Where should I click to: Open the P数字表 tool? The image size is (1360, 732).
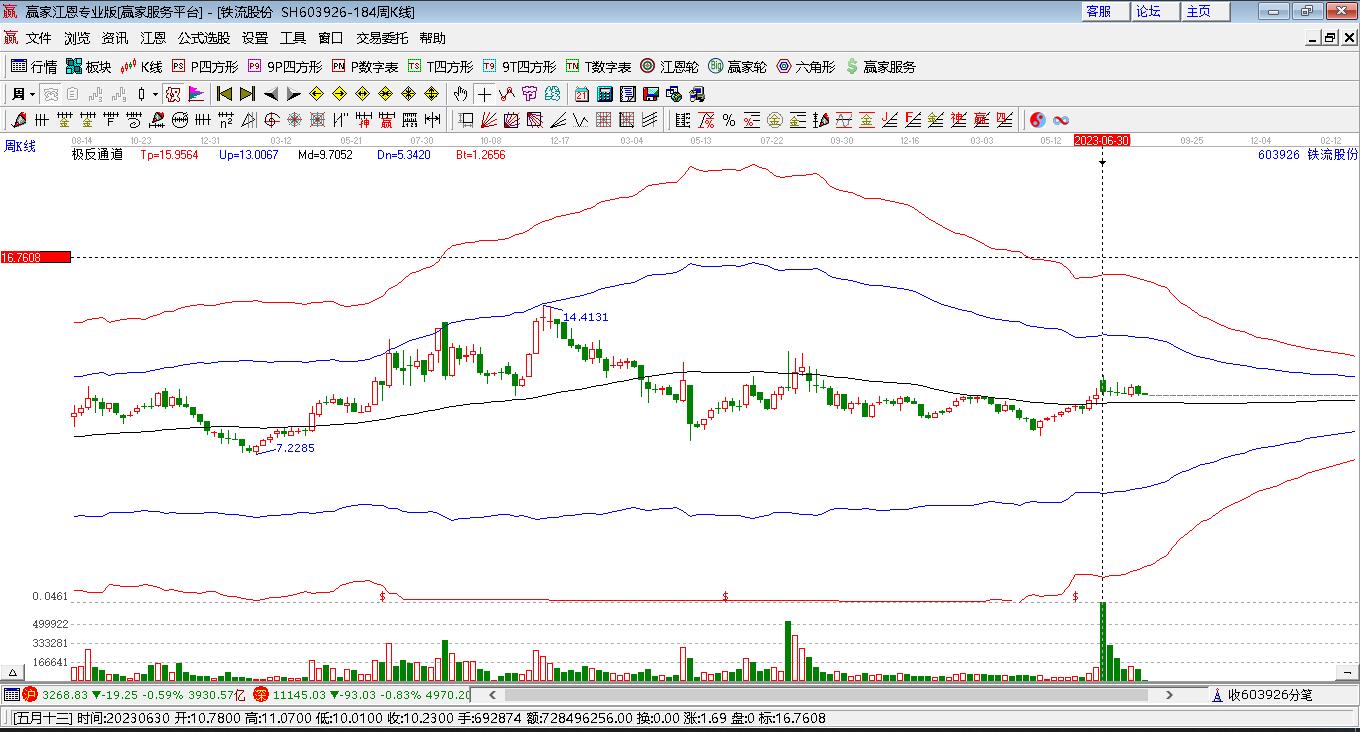365,67
